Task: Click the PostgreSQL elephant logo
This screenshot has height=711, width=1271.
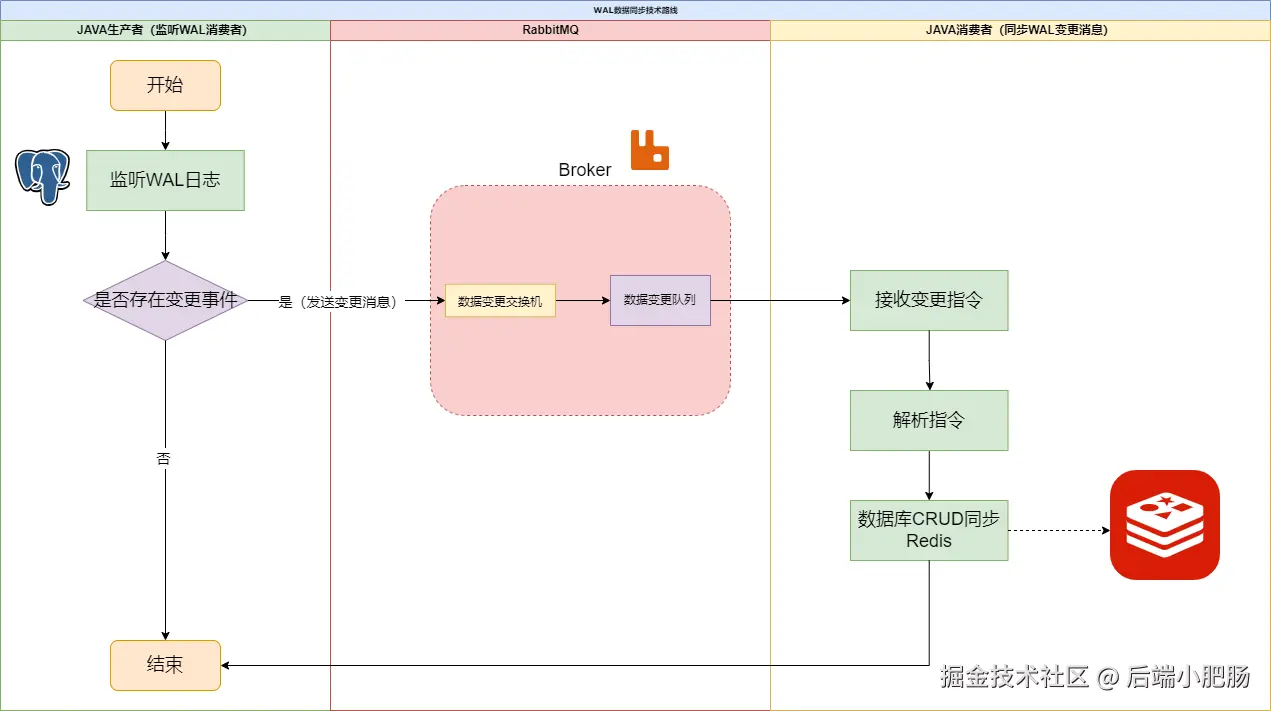Action: (40, 178)
